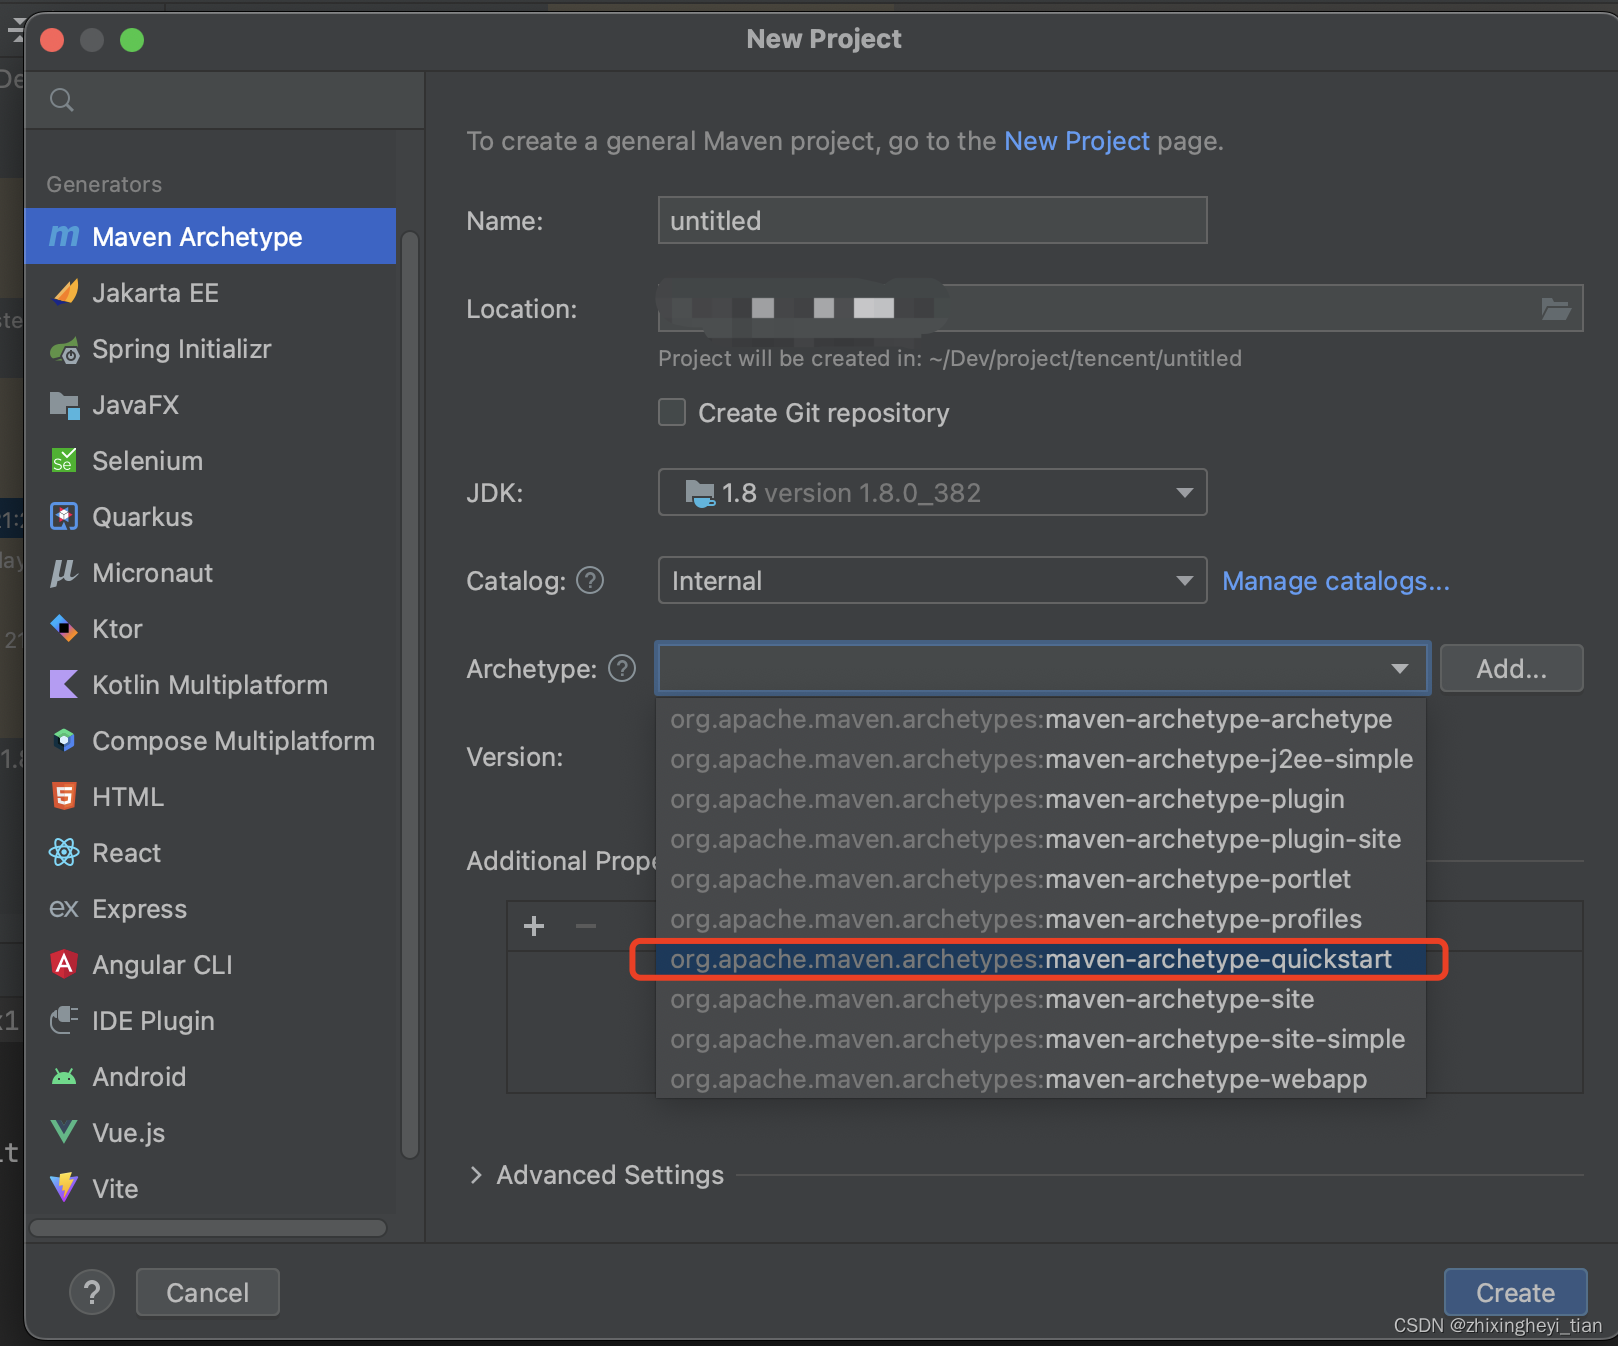Click the Kotlin Multiplatform icon

pyautogui.click(x=64, y=685)
